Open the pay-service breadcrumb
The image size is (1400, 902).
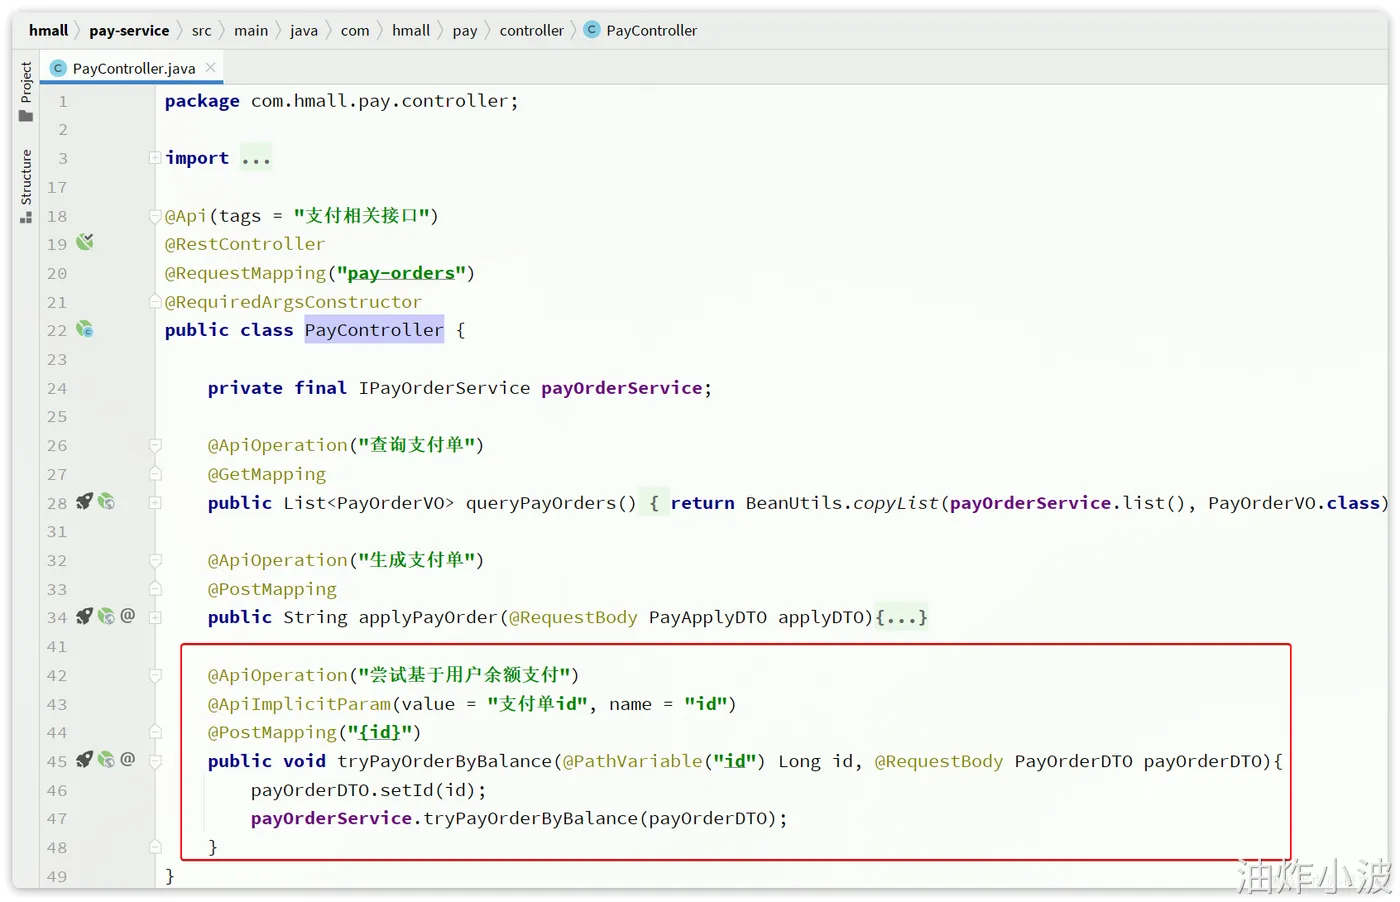click(129, 30)
